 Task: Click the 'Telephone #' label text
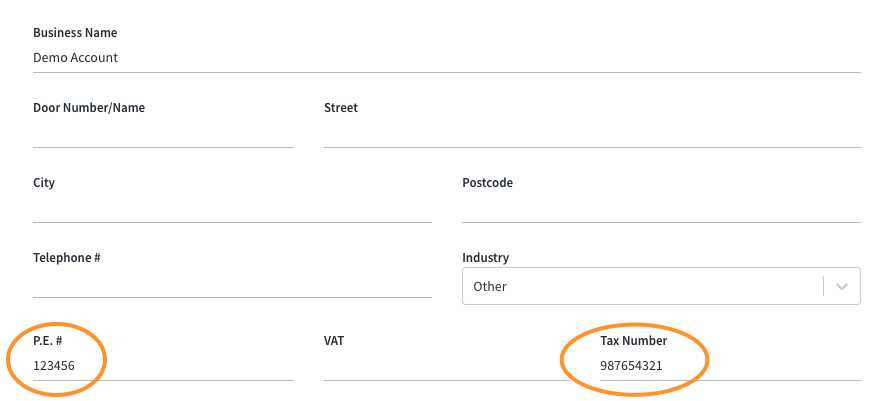(67, 258)
